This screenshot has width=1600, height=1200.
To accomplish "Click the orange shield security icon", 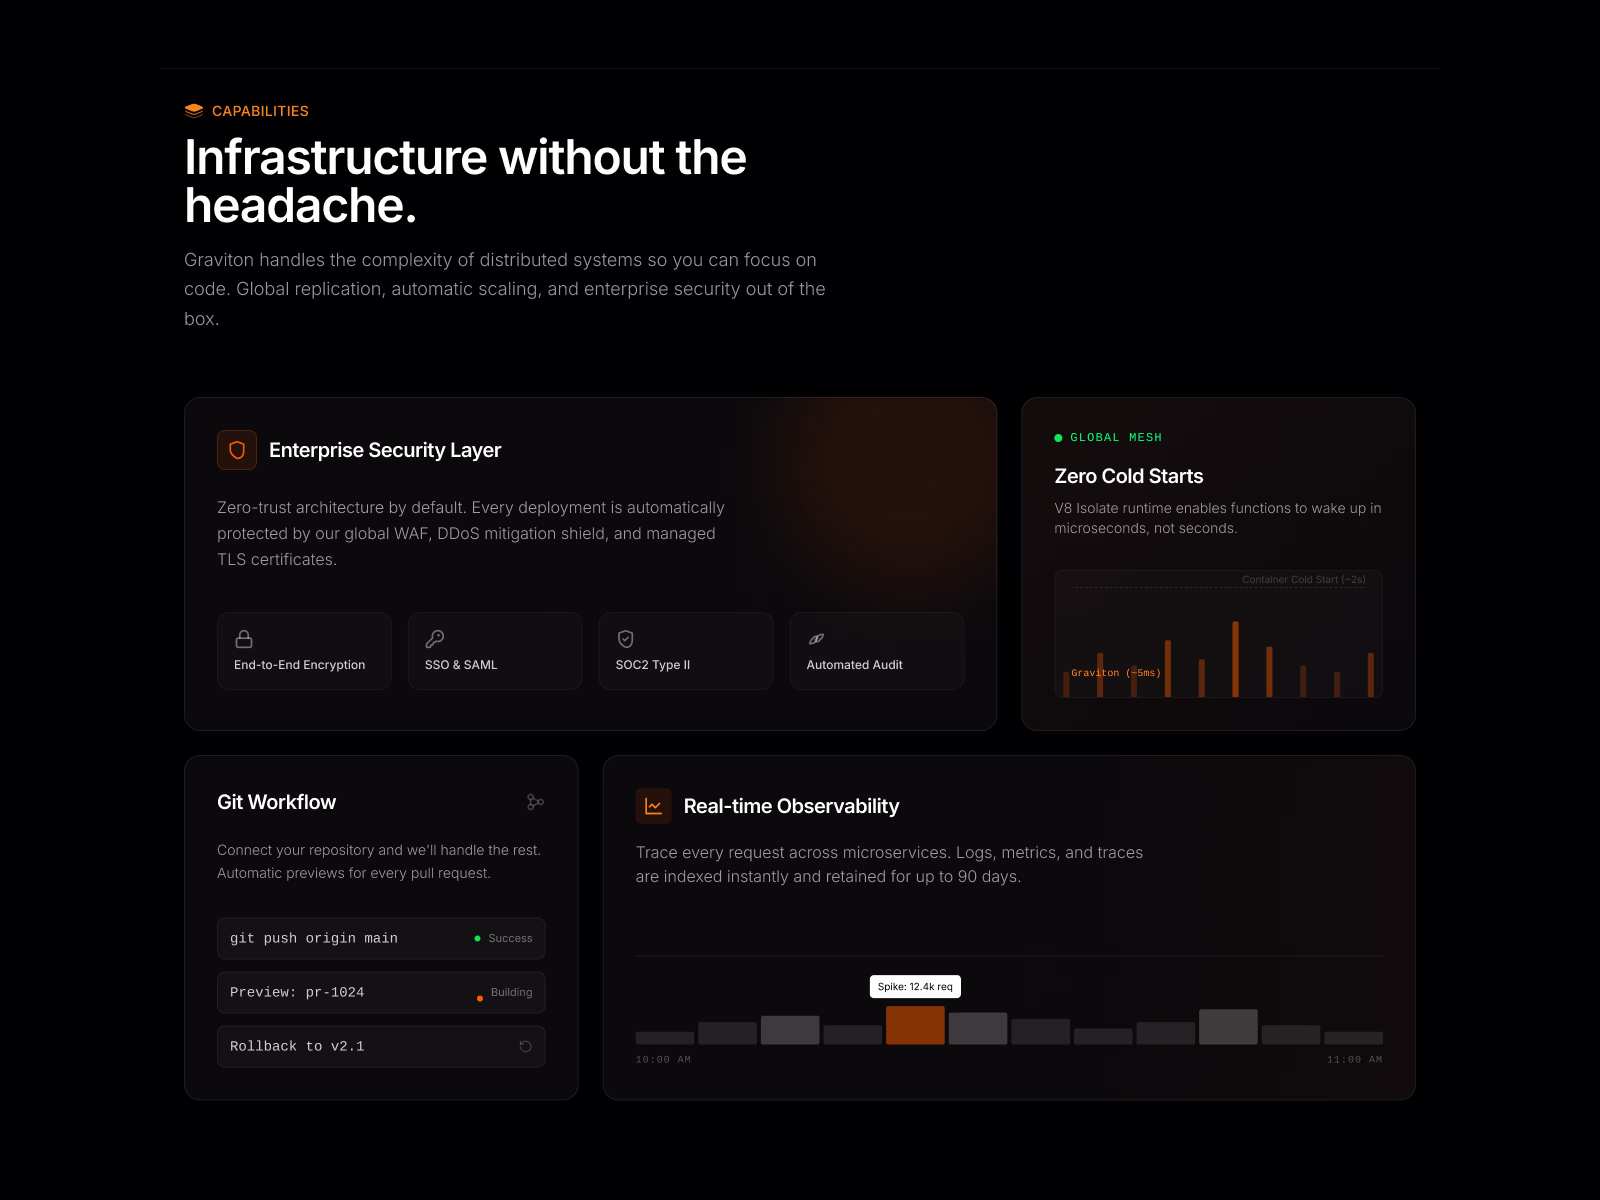I will click(237, 450).
